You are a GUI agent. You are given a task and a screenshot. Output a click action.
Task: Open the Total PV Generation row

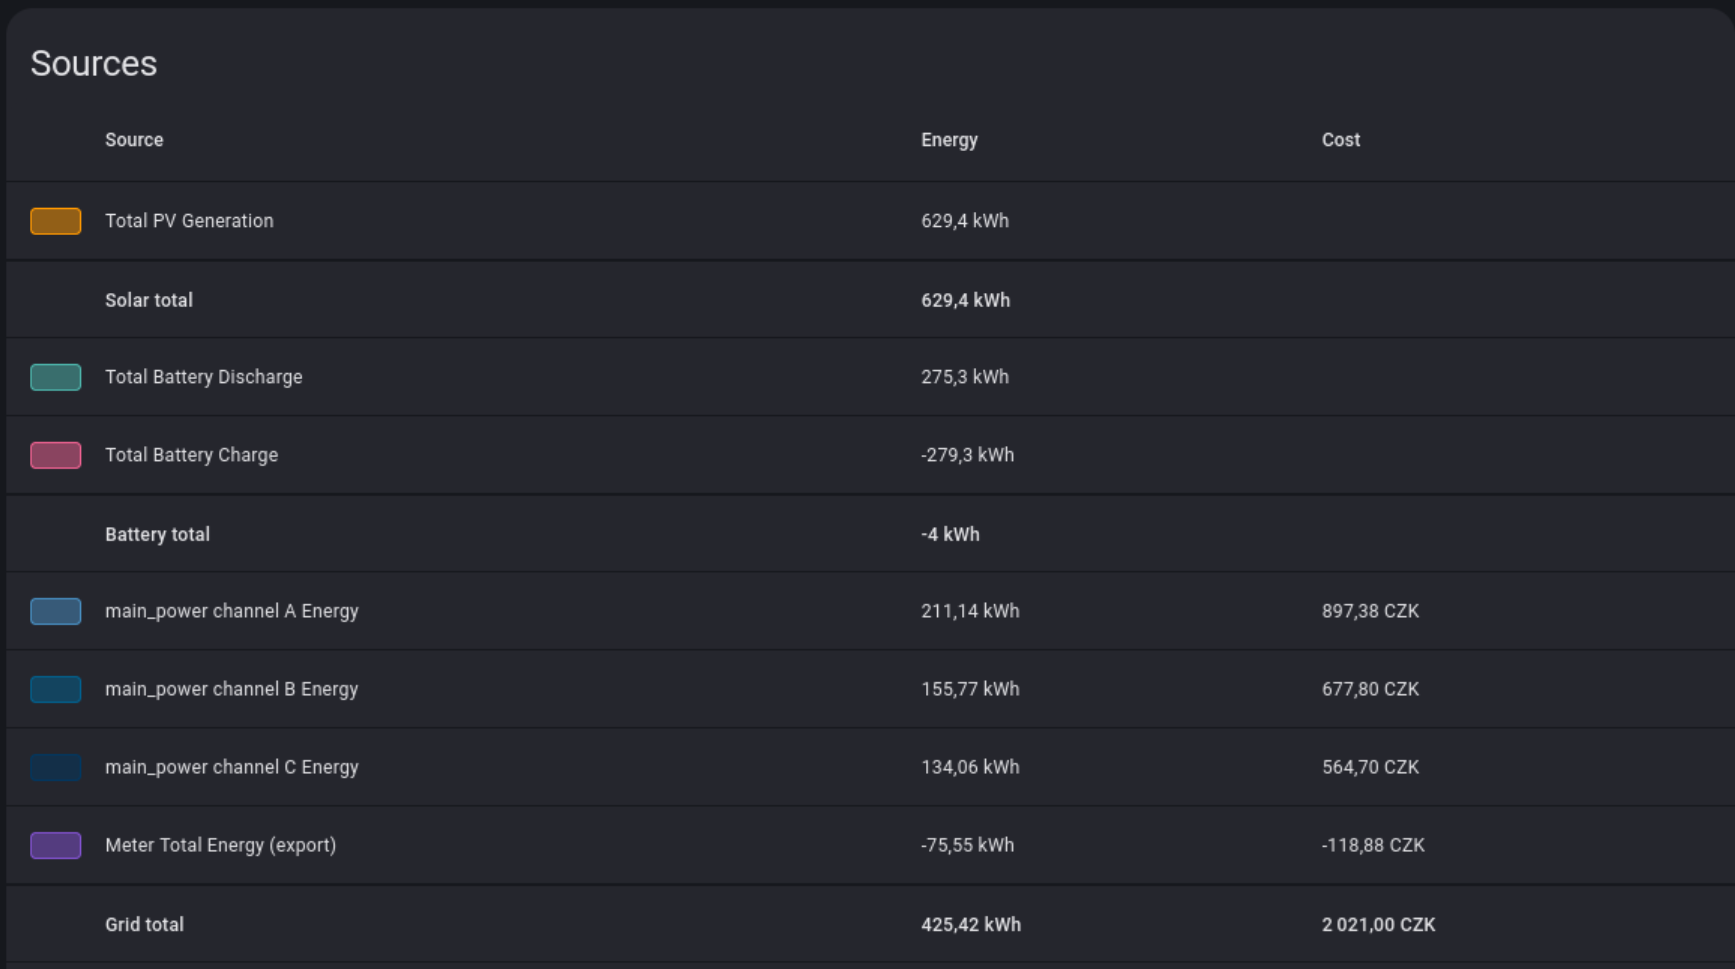[189, 221]
